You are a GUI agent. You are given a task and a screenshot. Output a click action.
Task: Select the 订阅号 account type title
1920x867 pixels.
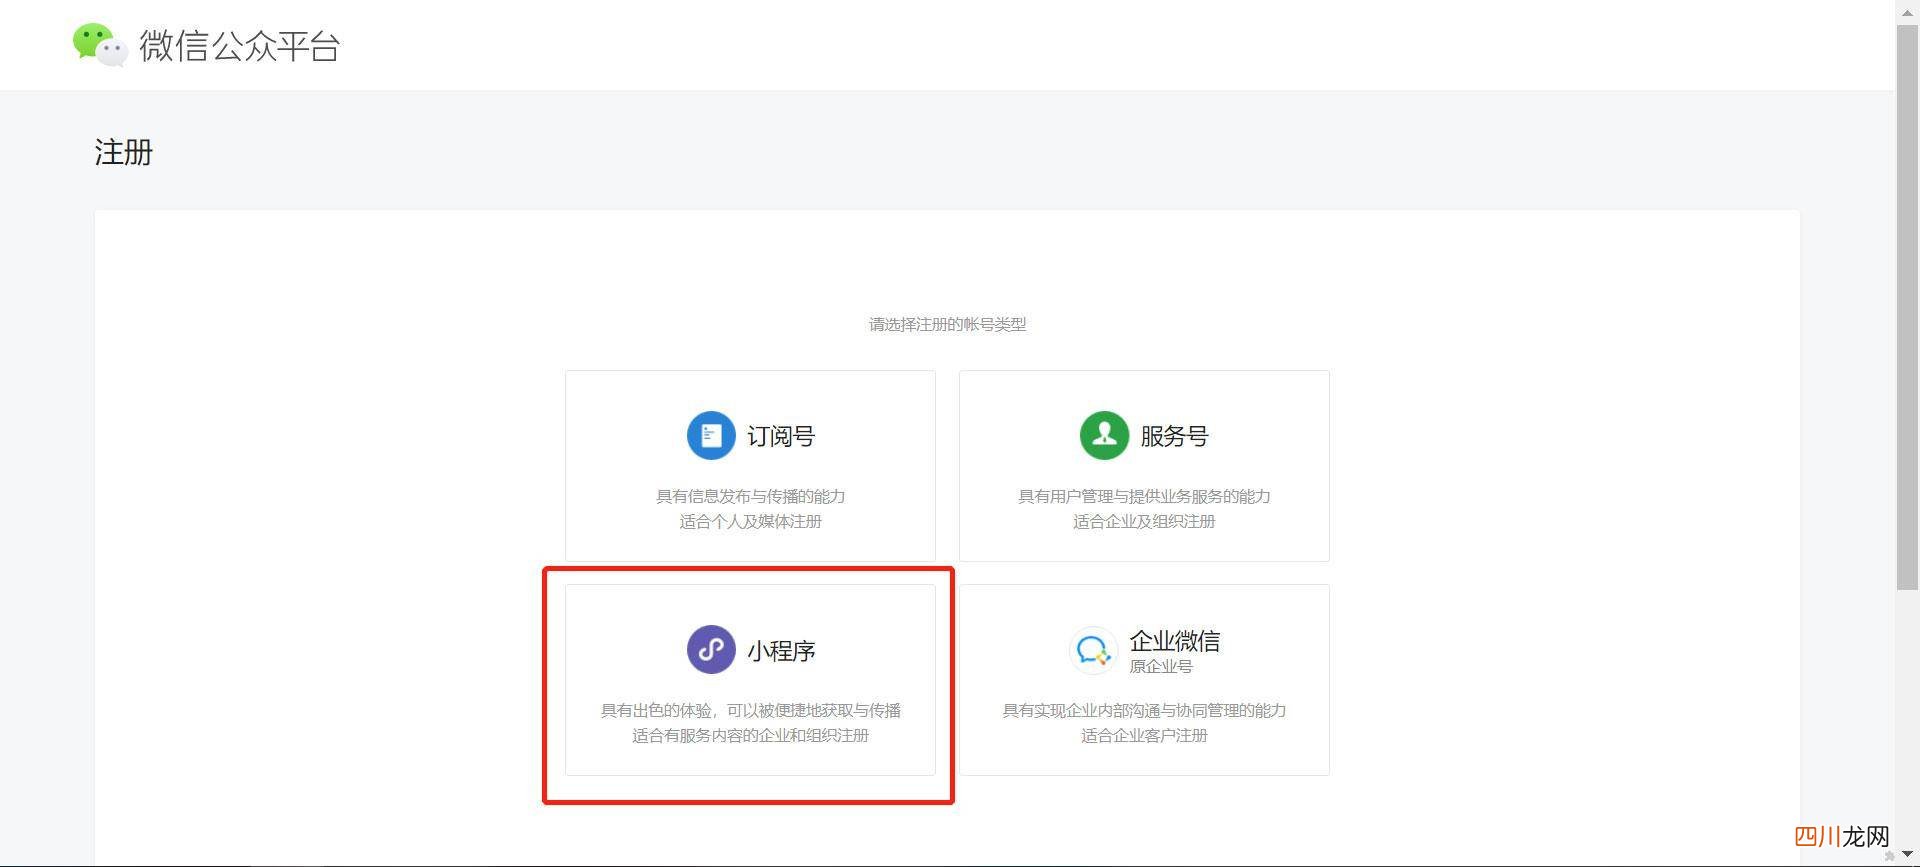[781, 436]
